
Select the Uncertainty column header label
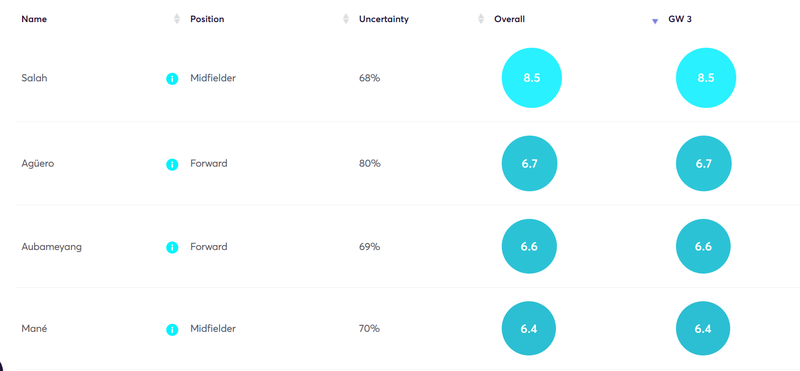384,19
